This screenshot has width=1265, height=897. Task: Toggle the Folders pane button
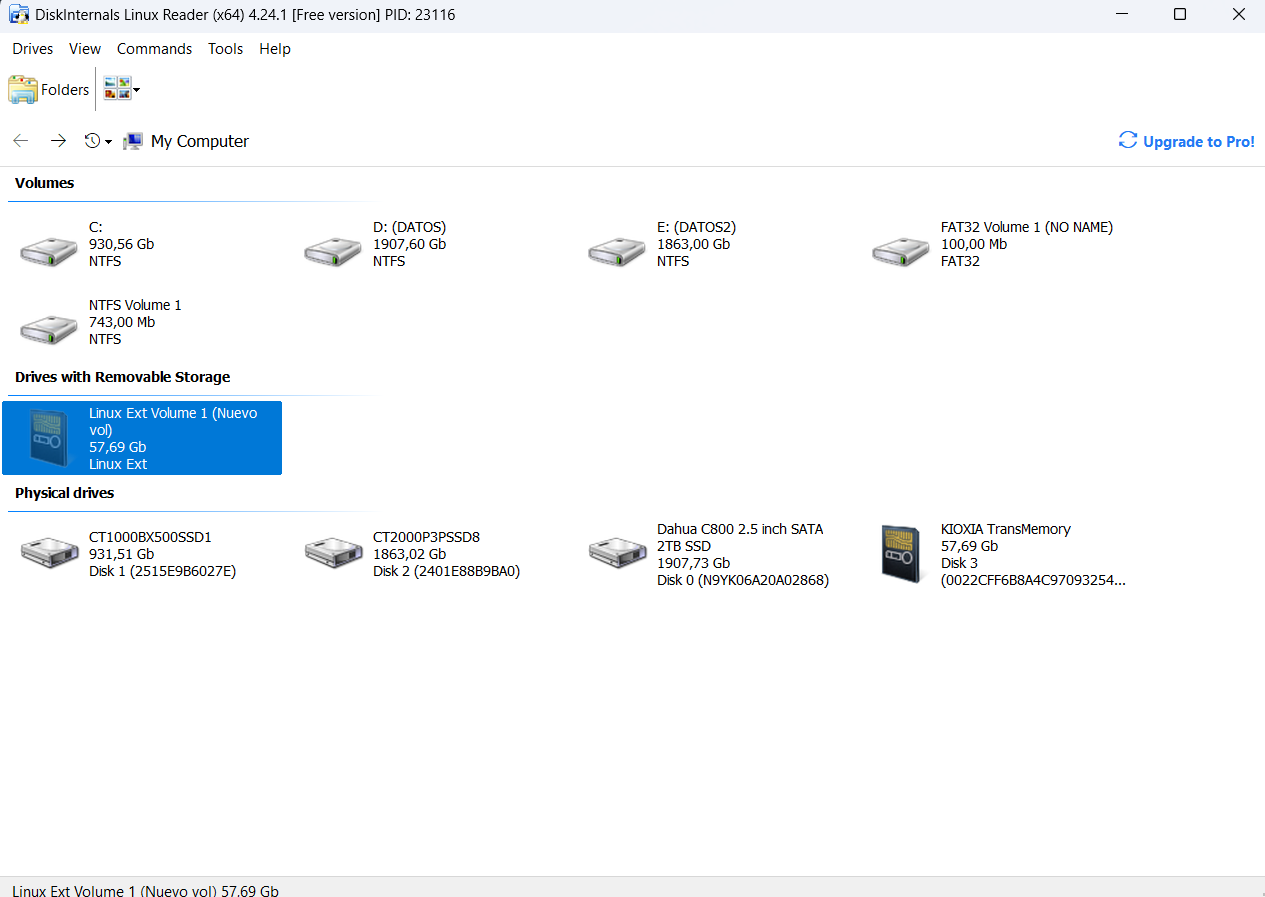pyautogui.click(x=49, y=89)
